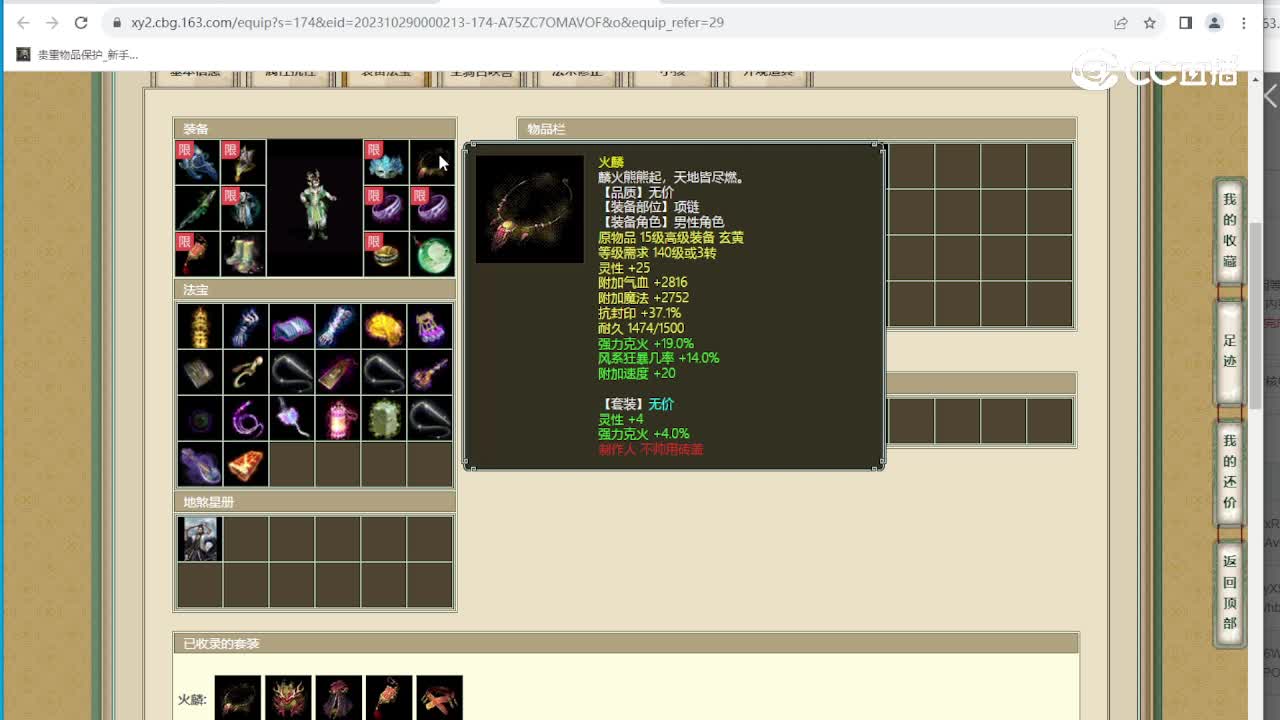
Task: Select the red tassel pendant in 火麟 set
Action: [x=389, y=698]
